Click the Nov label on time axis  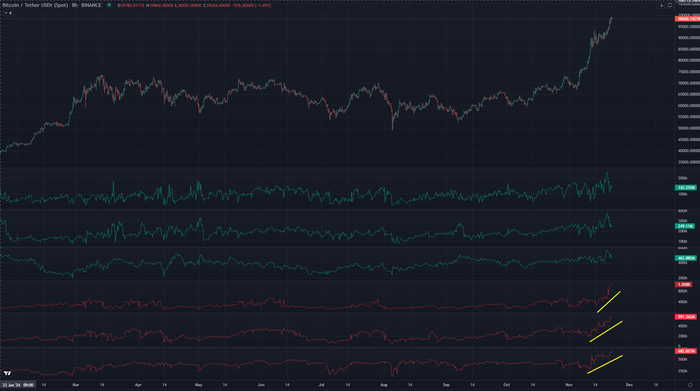pyautogui.click(x=569, y=385)
